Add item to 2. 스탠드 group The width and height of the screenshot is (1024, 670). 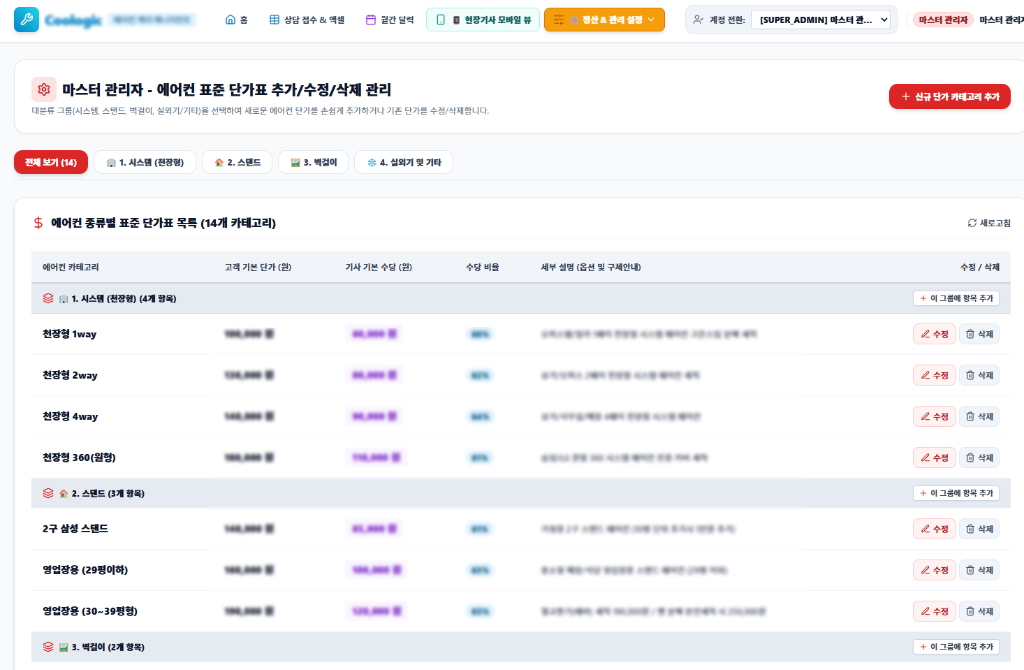click(x=956, y=493)
